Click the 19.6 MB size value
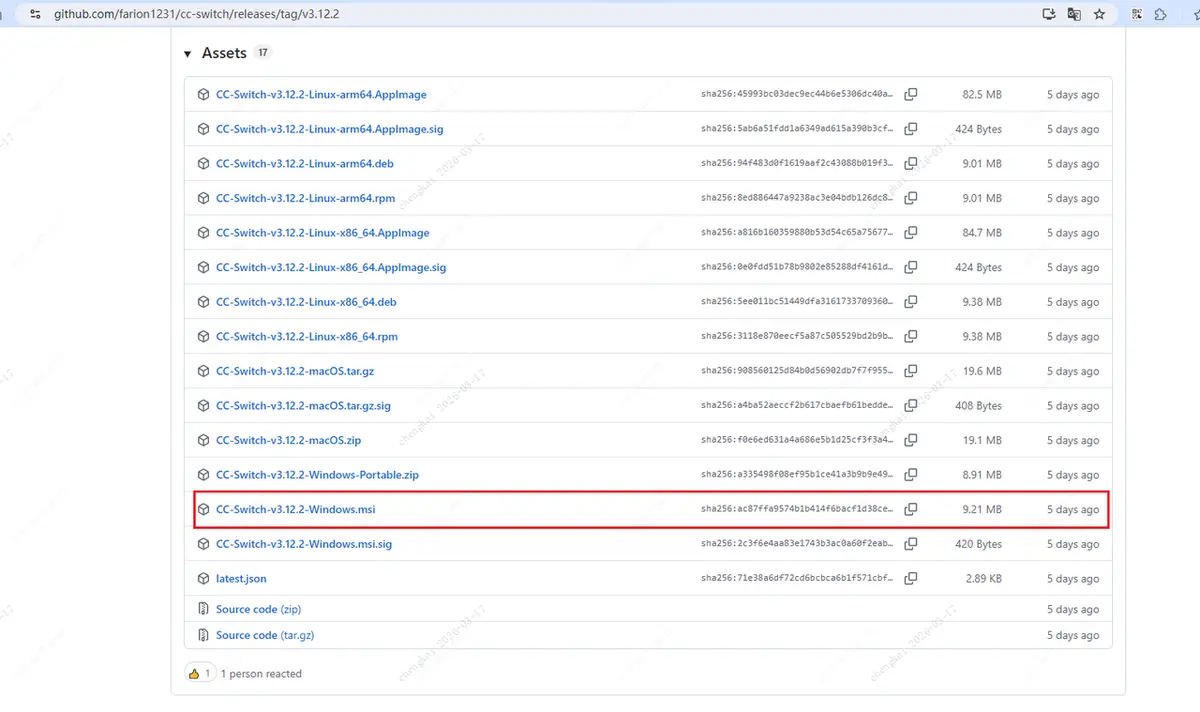This screenshot has height=712, width=1200. 982,371
